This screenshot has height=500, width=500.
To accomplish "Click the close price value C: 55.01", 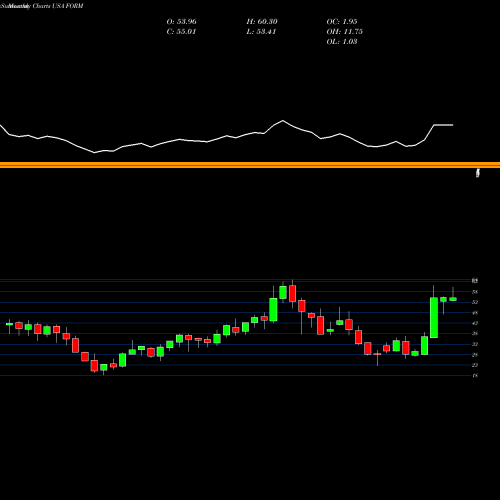I will (x=181, y=32).
